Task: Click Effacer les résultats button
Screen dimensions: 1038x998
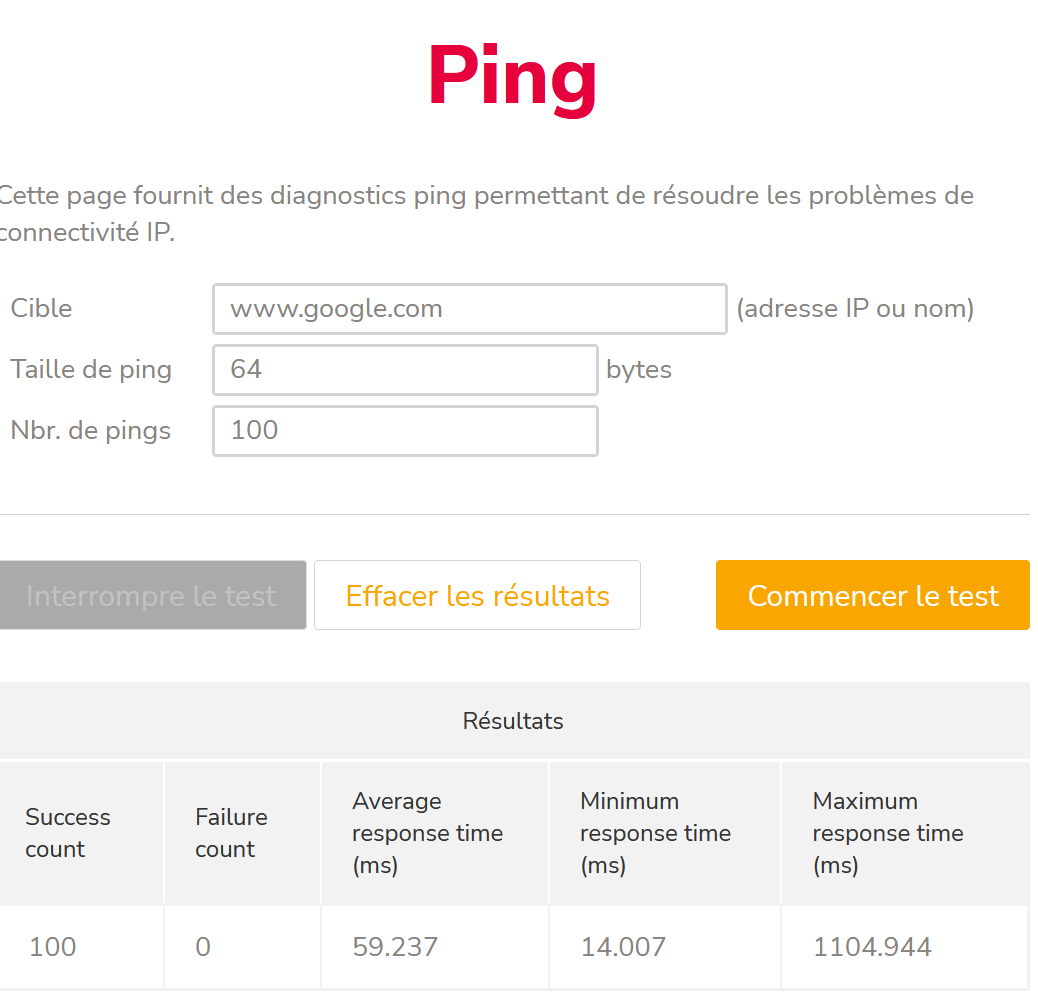Action: pyautogui.click(x=477, y=596)
